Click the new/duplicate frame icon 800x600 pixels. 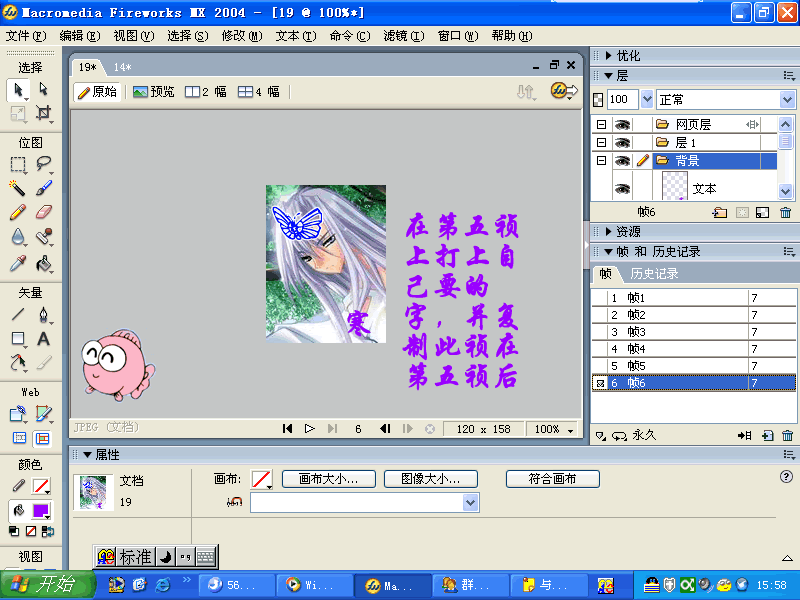[767, 436]
